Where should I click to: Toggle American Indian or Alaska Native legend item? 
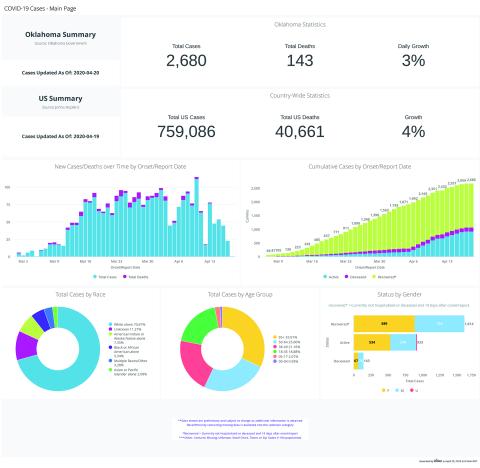(127, 338)
